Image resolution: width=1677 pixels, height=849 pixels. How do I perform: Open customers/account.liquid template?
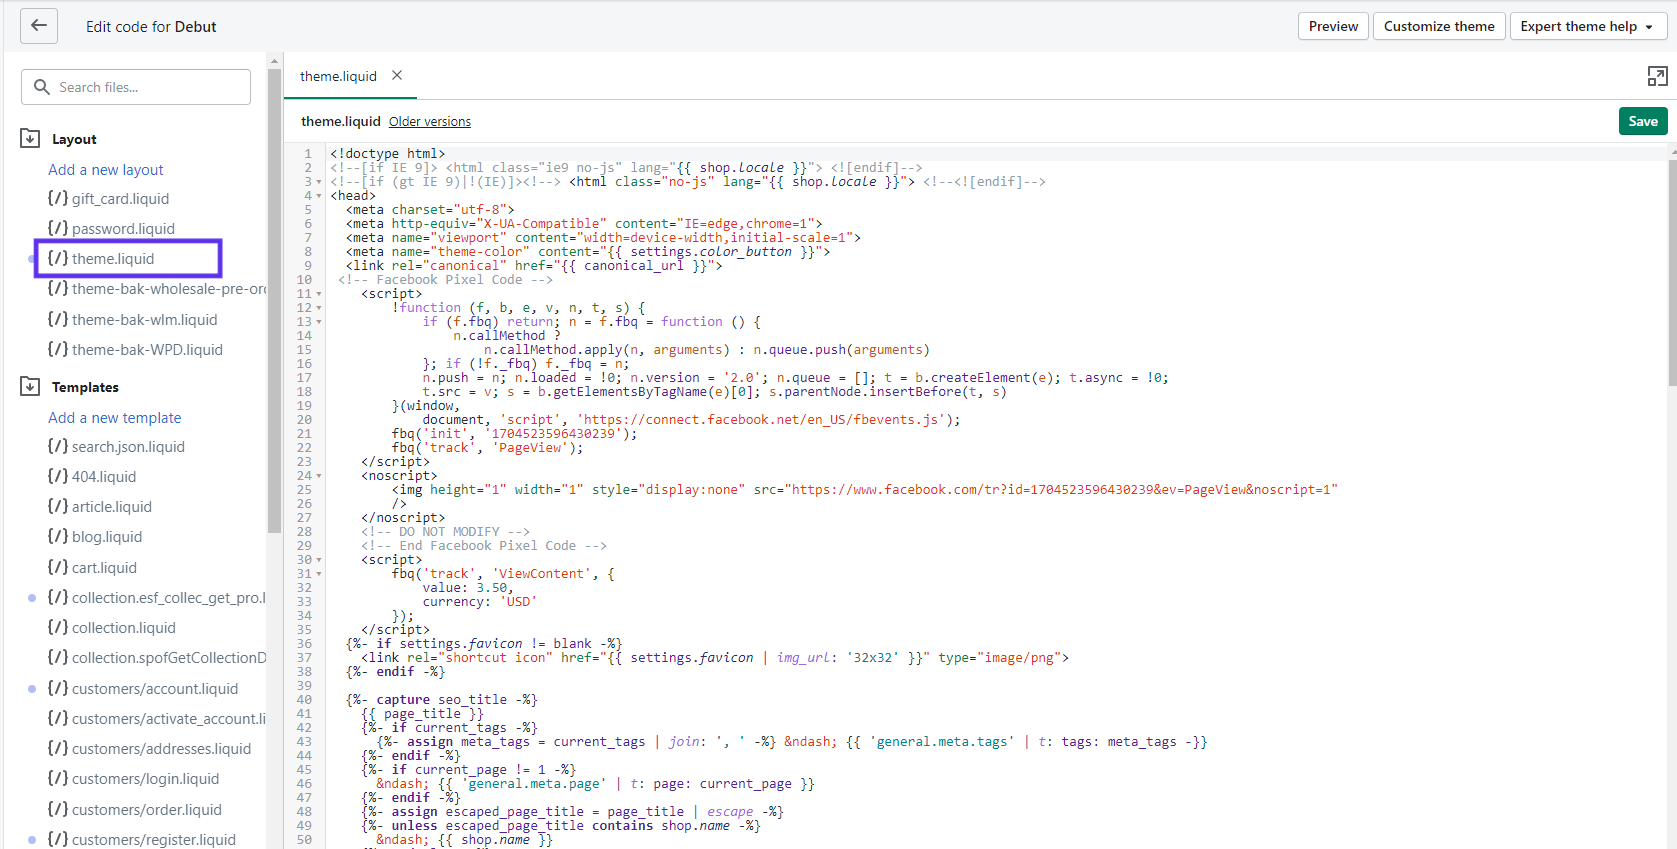(142, 689)
